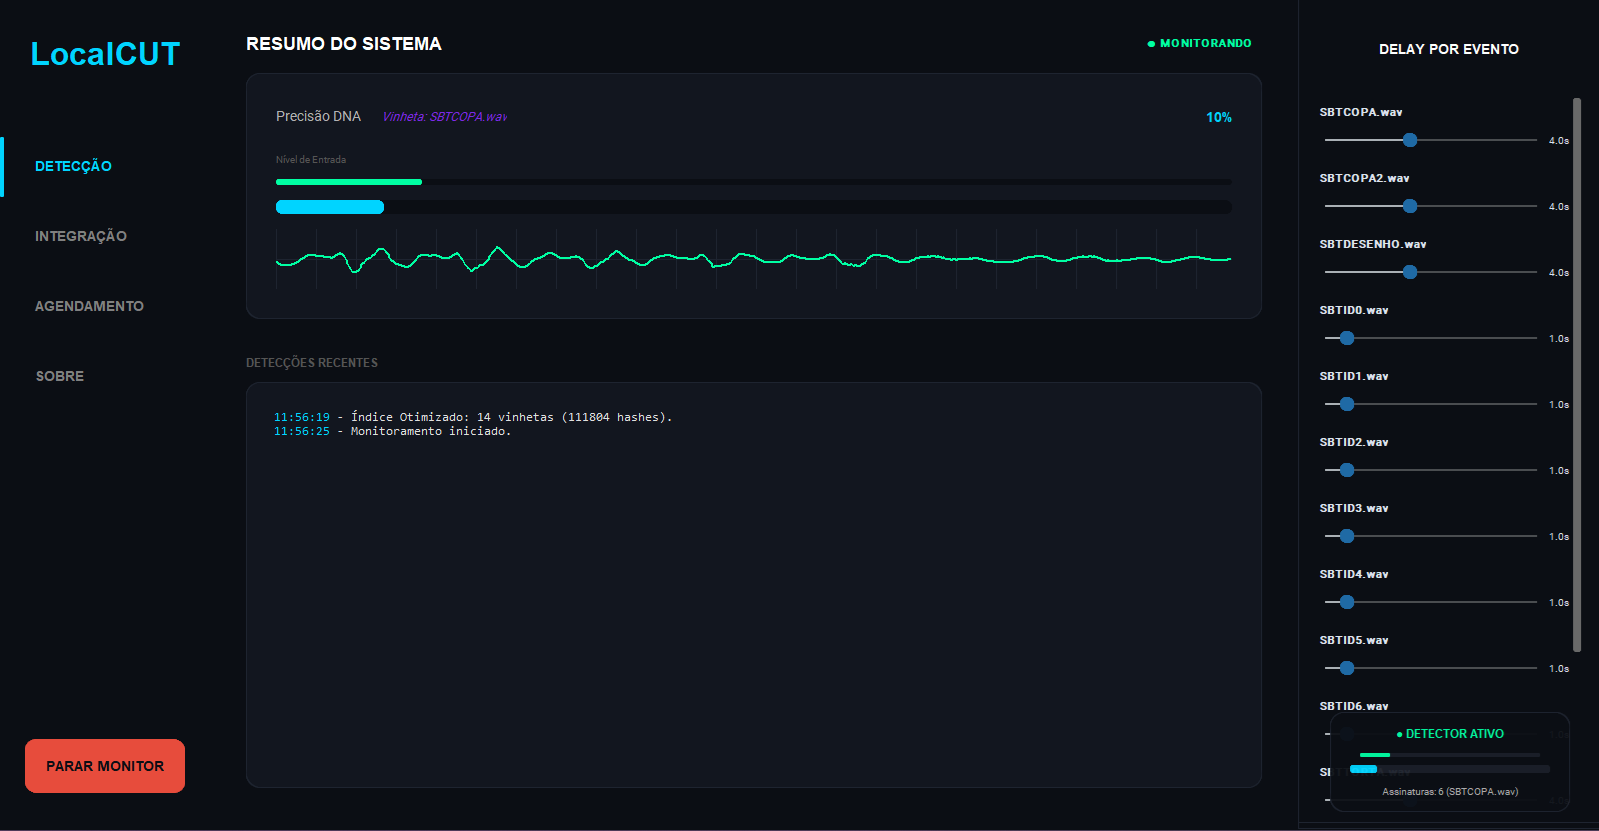This screenshot has height=831, width=1599.
Task: Click the SBTCOPA2.wav 4.0s delay value
Action: click(x=1559, y=207)
